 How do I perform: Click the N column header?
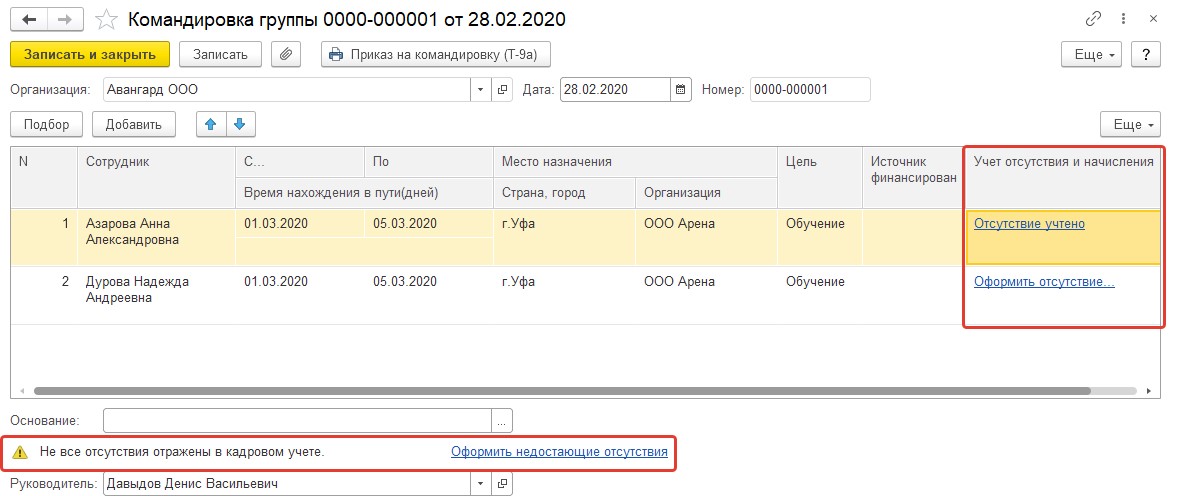(44, 177)
